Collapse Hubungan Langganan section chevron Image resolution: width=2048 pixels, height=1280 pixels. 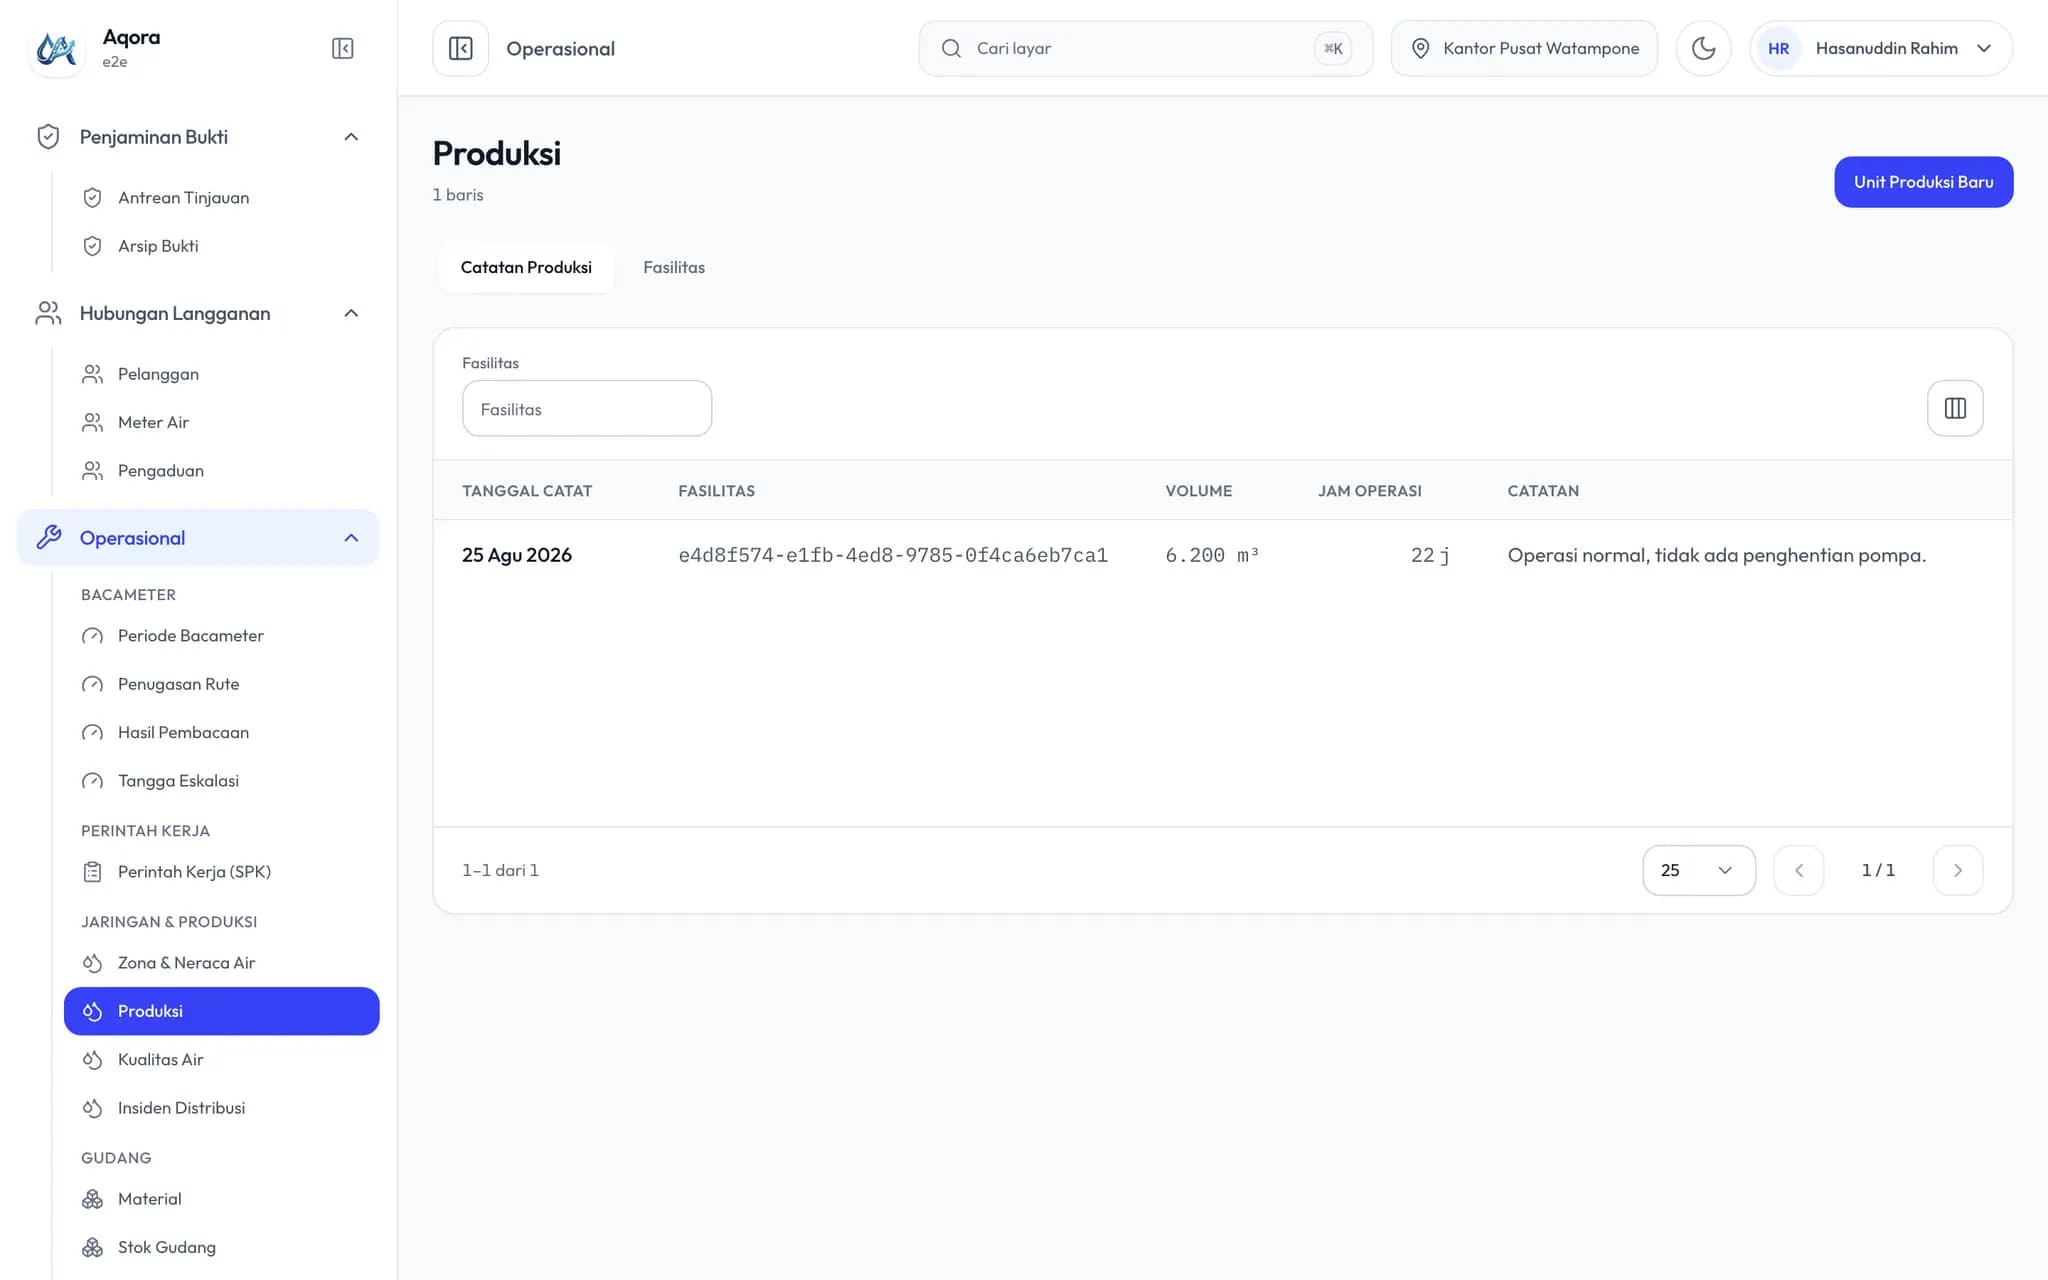351,313
